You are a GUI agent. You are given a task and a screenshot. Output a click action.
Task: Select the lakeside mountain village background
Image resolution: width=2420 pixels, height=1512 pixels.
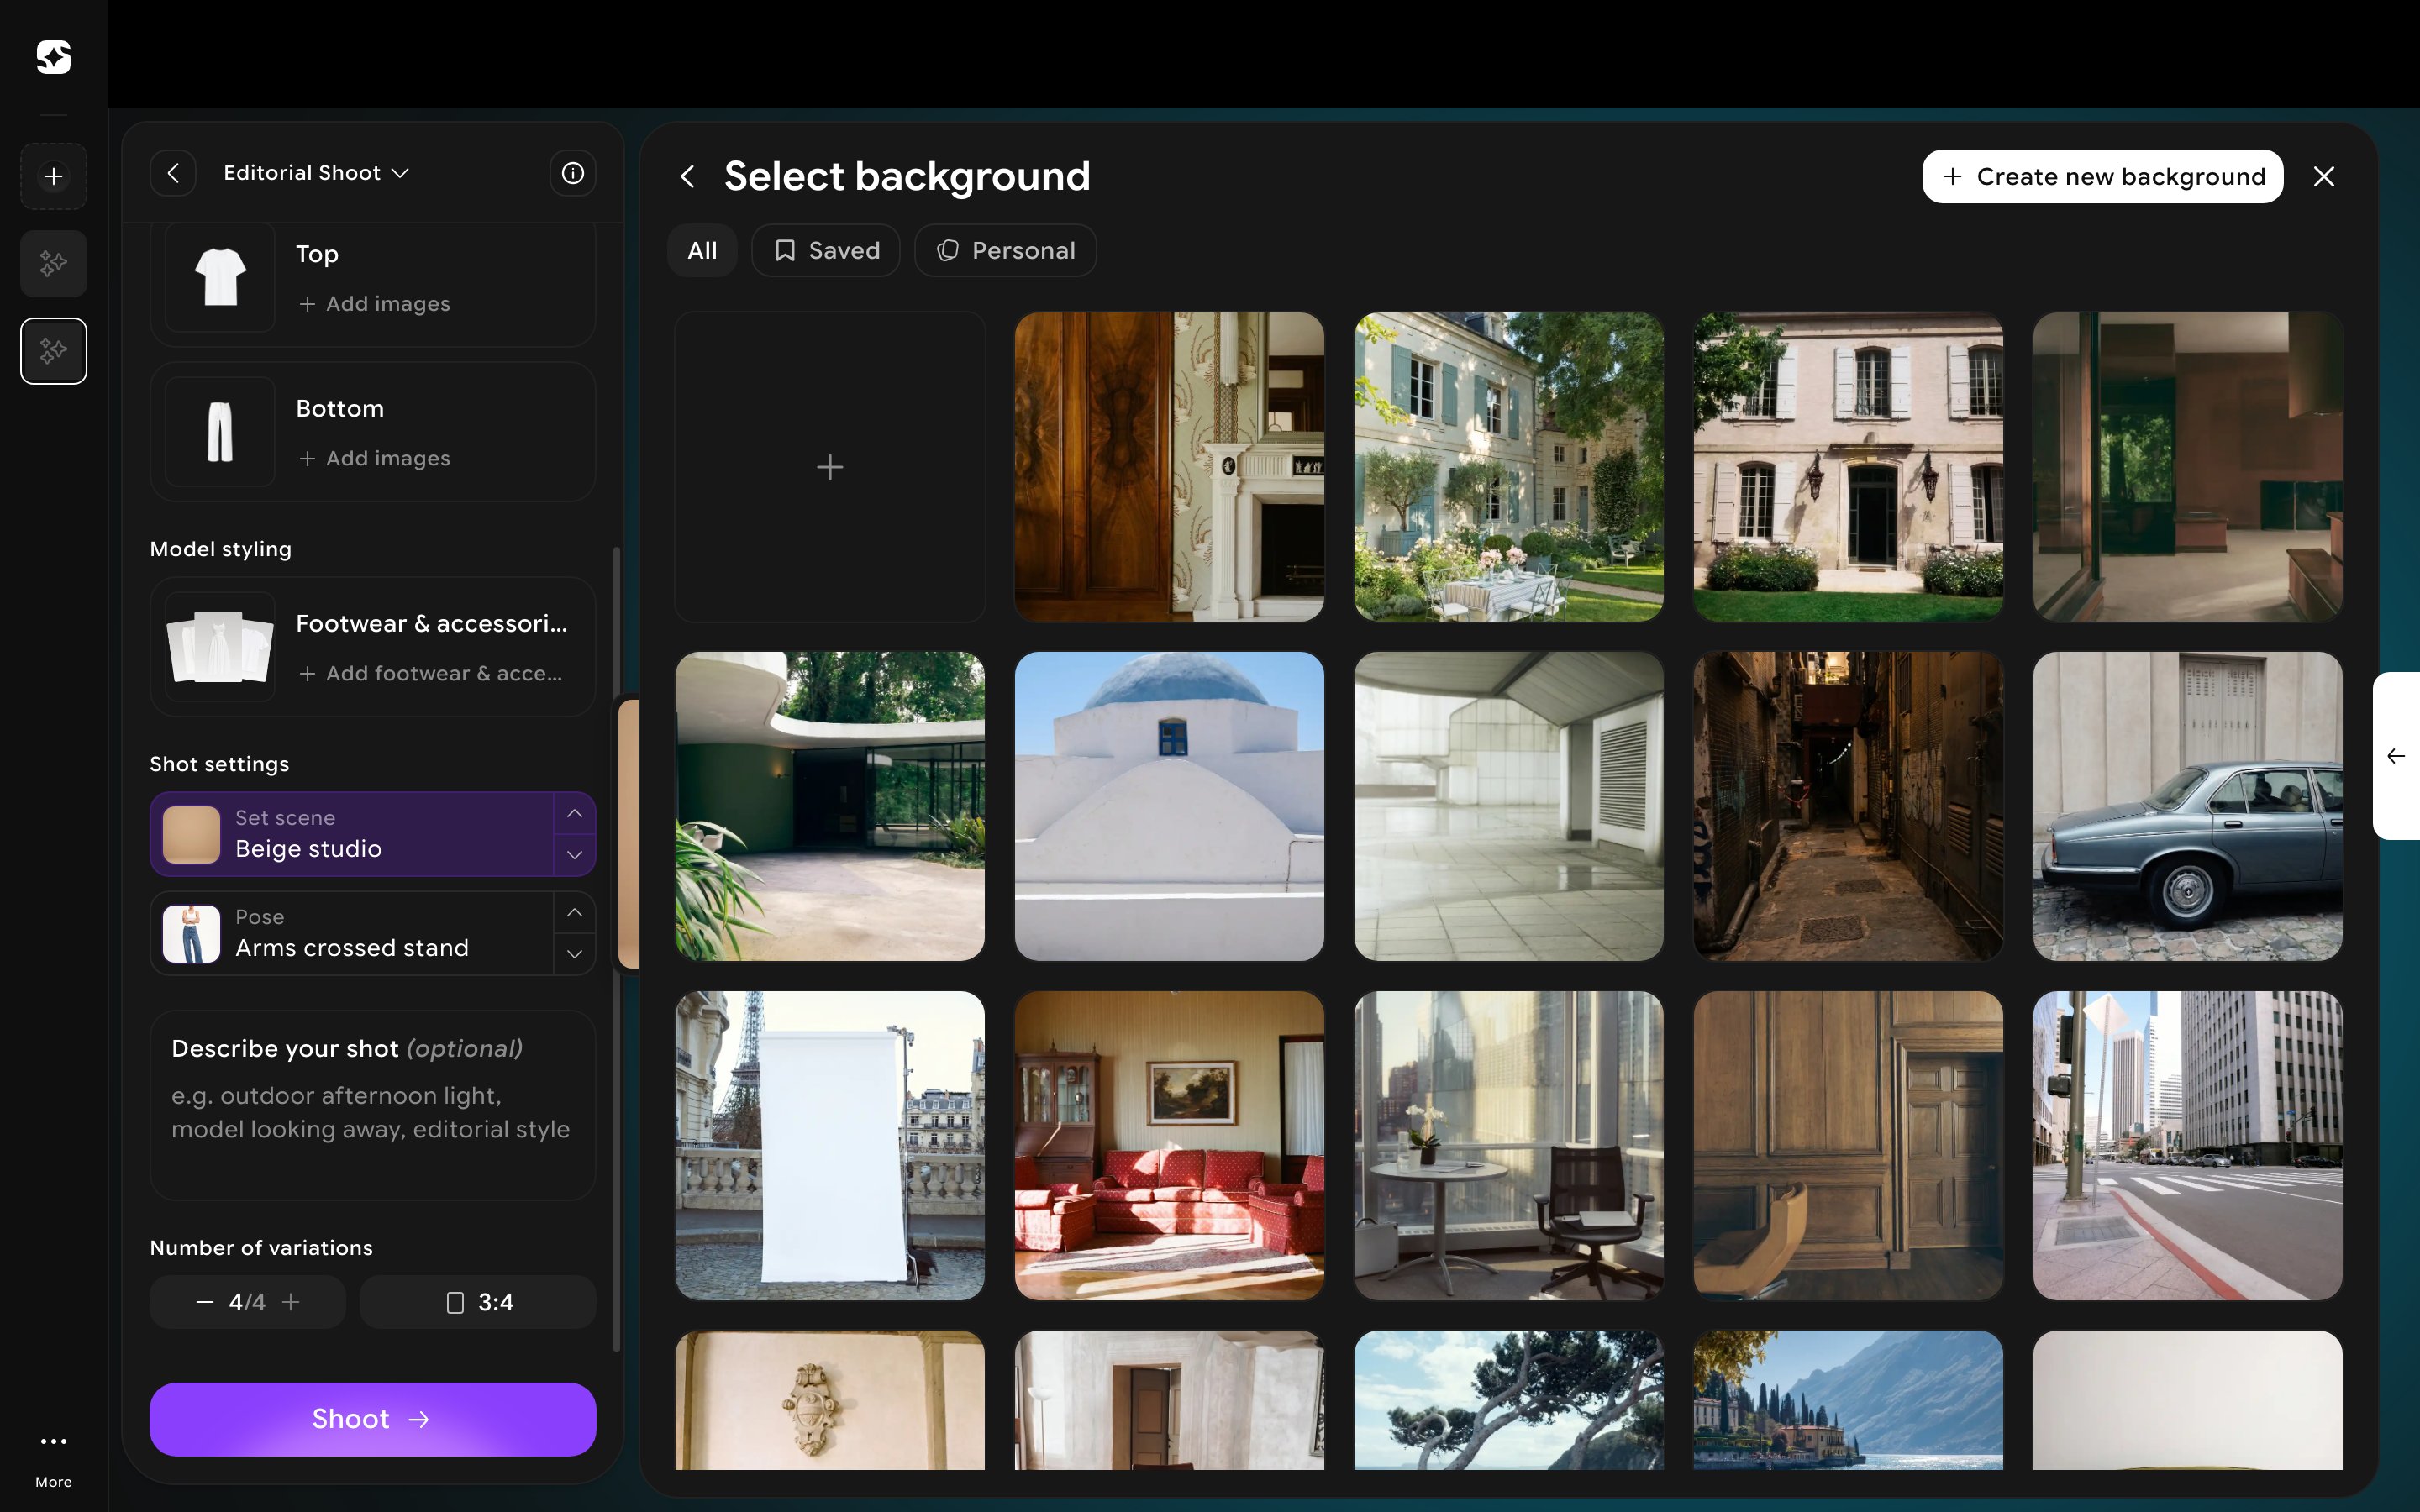pos(1848,1400)
